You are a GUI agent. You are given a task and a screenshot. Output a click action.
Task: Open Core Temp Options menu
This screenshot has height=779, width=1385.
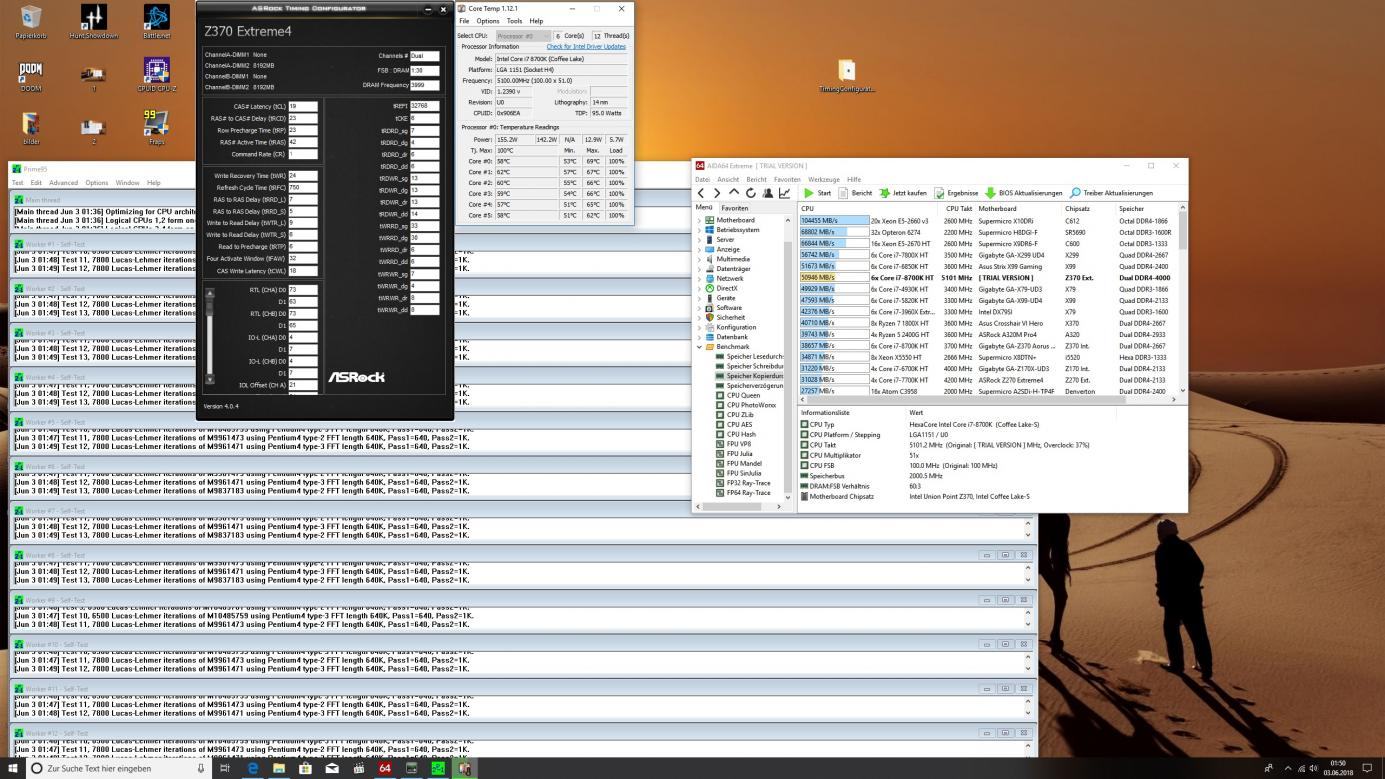(x=488, y=21)
